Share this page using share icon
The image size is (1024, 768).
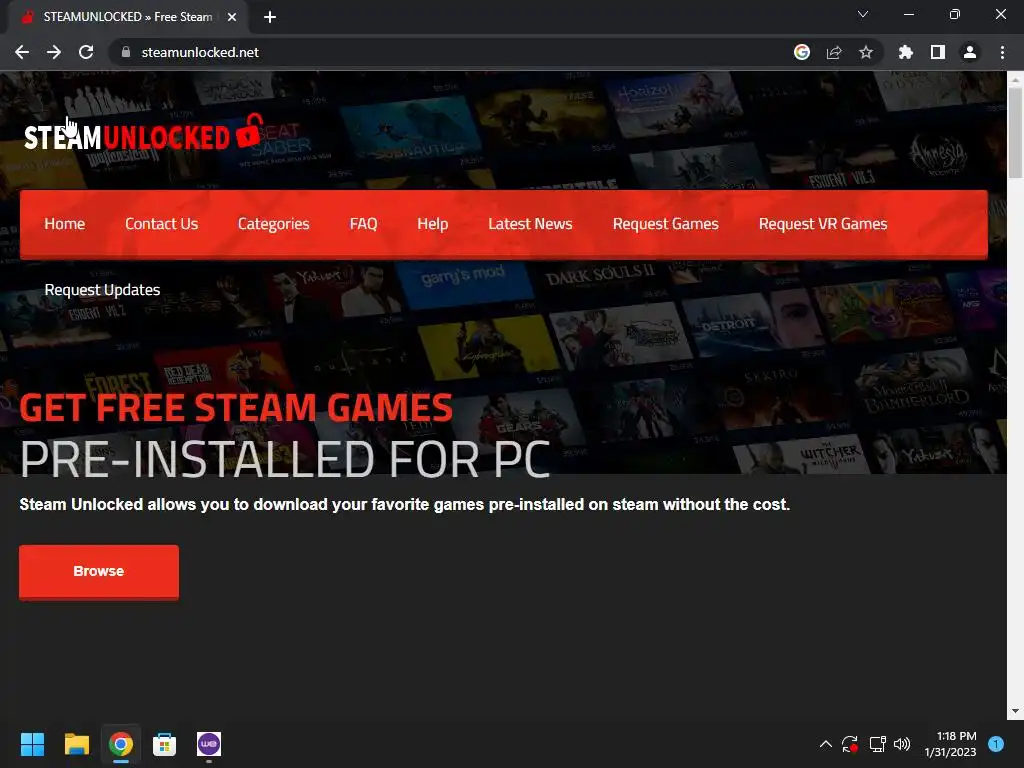point(834,52)
